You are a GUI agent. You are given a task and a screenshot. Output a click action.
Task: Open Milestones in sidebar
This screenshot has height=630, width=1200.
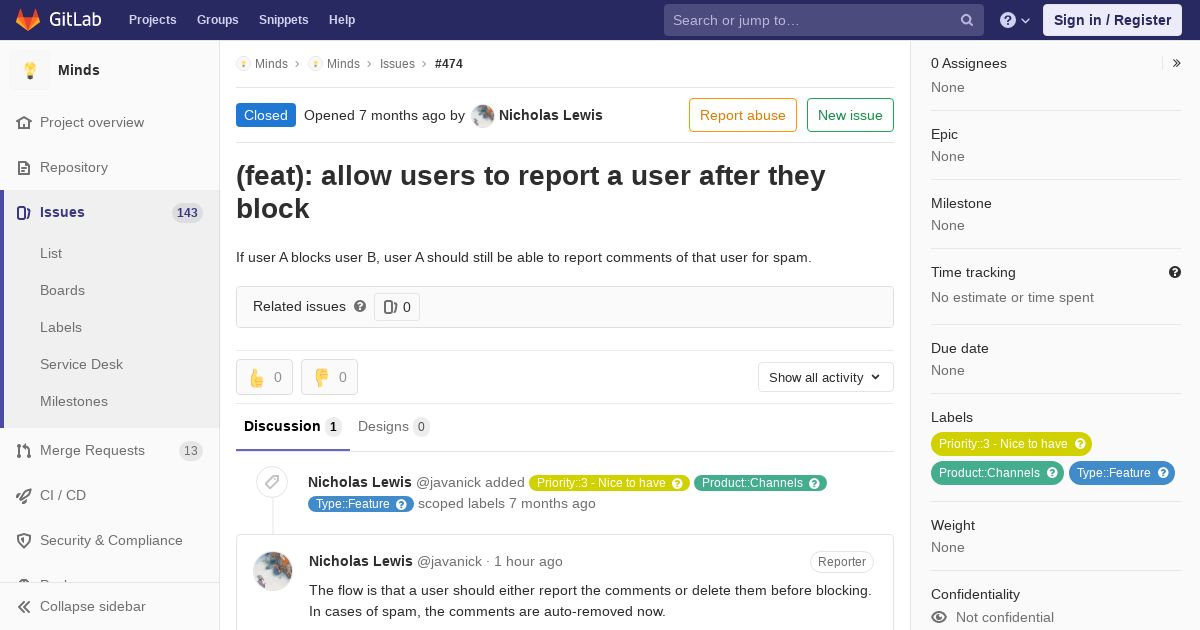(74, 401)
